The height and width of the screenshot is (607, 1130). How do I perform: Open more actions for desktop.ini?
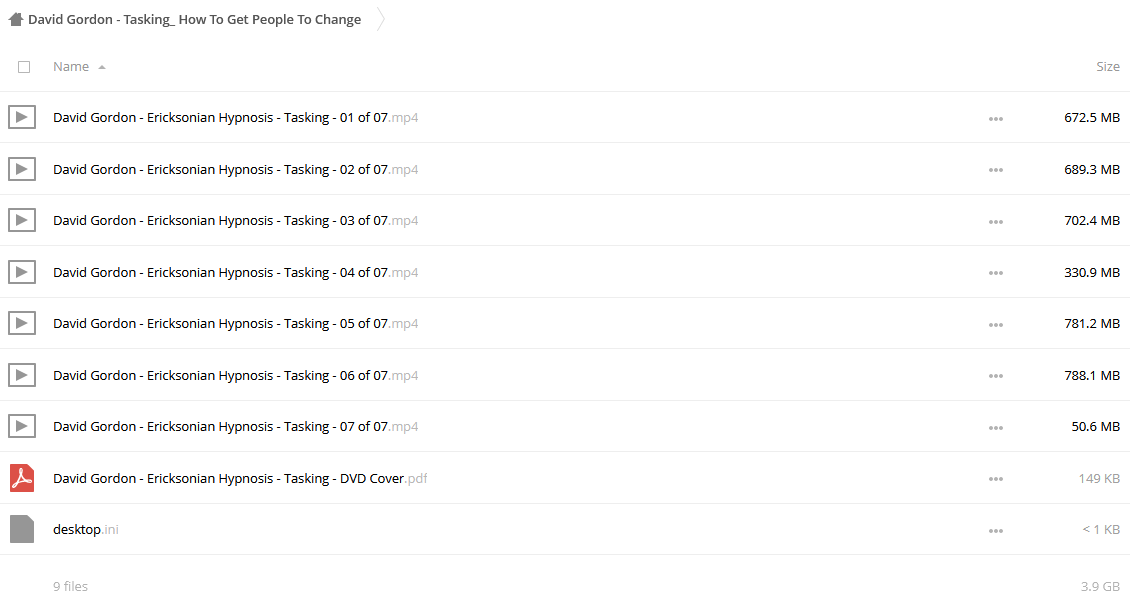pyautogui.click(x=996, y=531)
